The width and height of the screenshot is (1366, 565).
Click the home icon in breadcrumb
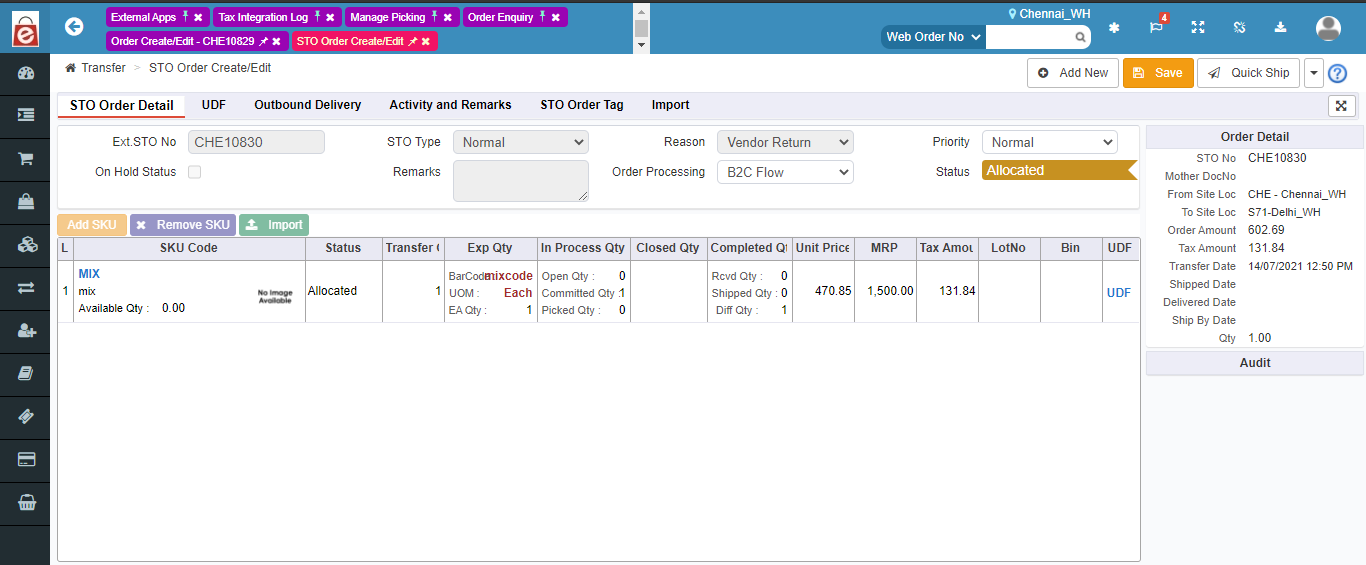click(70, 68)
